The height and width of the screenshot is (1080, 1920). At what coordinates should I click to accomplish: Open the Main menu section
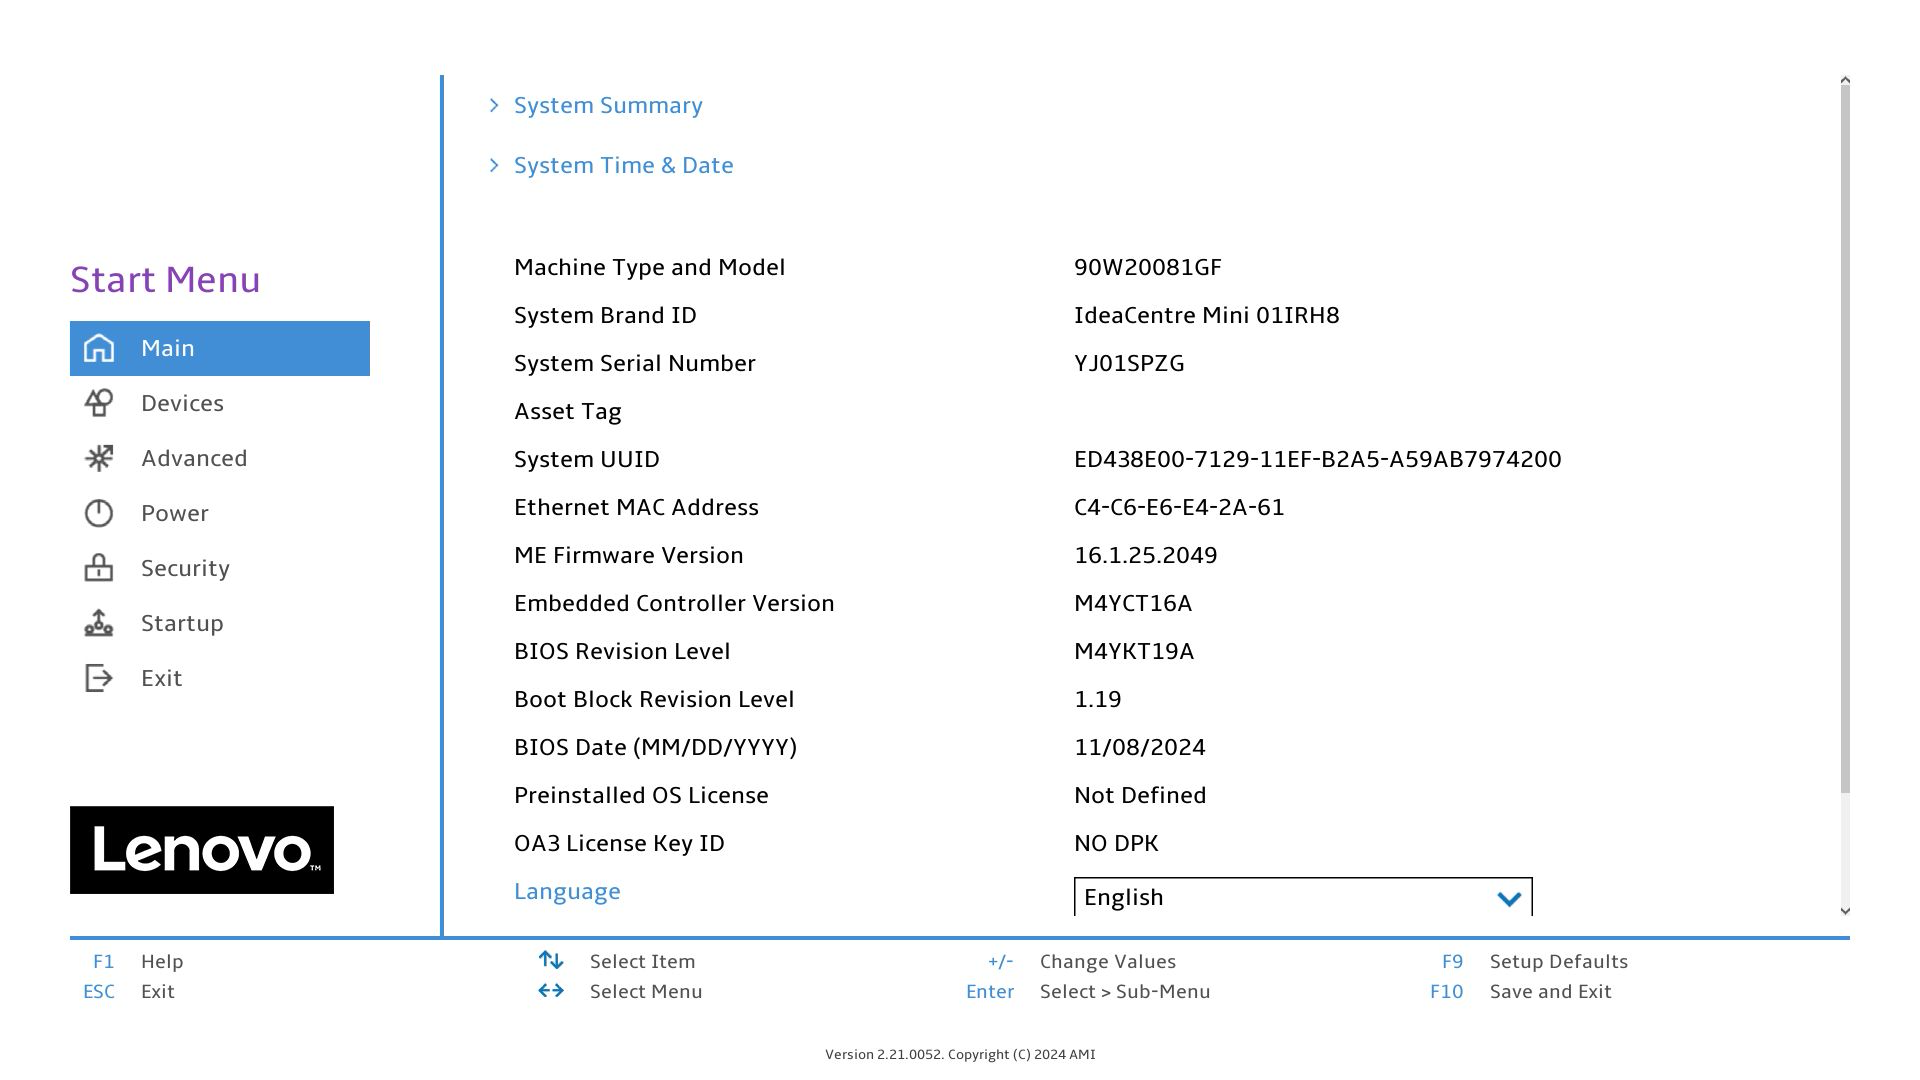point(220,348)
